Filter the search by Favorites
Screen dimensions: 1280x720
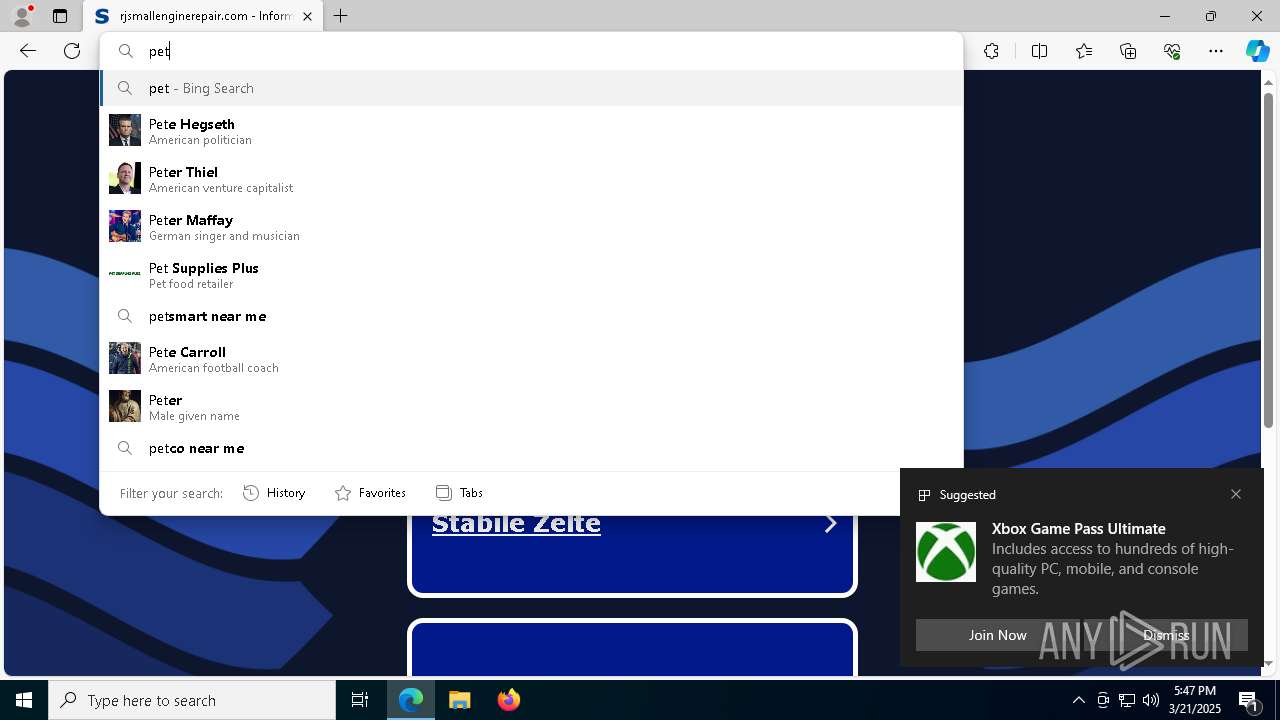coord(370,493)
